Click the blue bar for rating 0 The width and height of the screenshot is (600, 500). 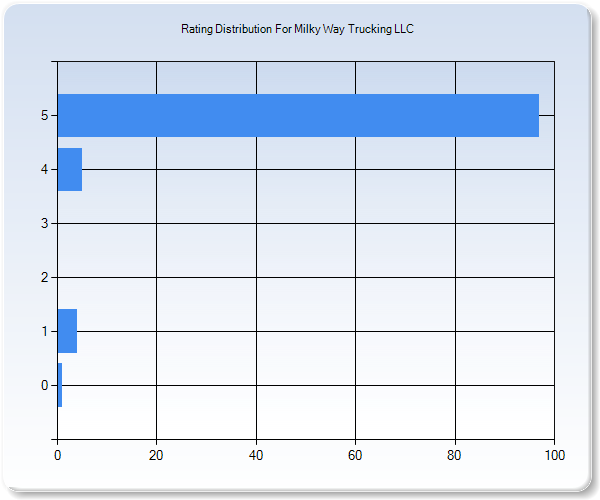60,385
